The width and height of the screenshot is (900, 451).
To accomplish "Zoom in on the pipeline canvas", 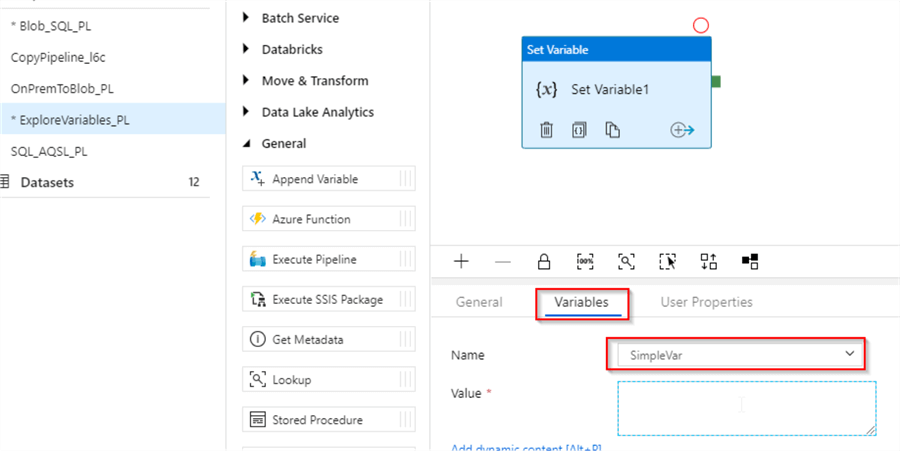I will [x=461, y=261].
